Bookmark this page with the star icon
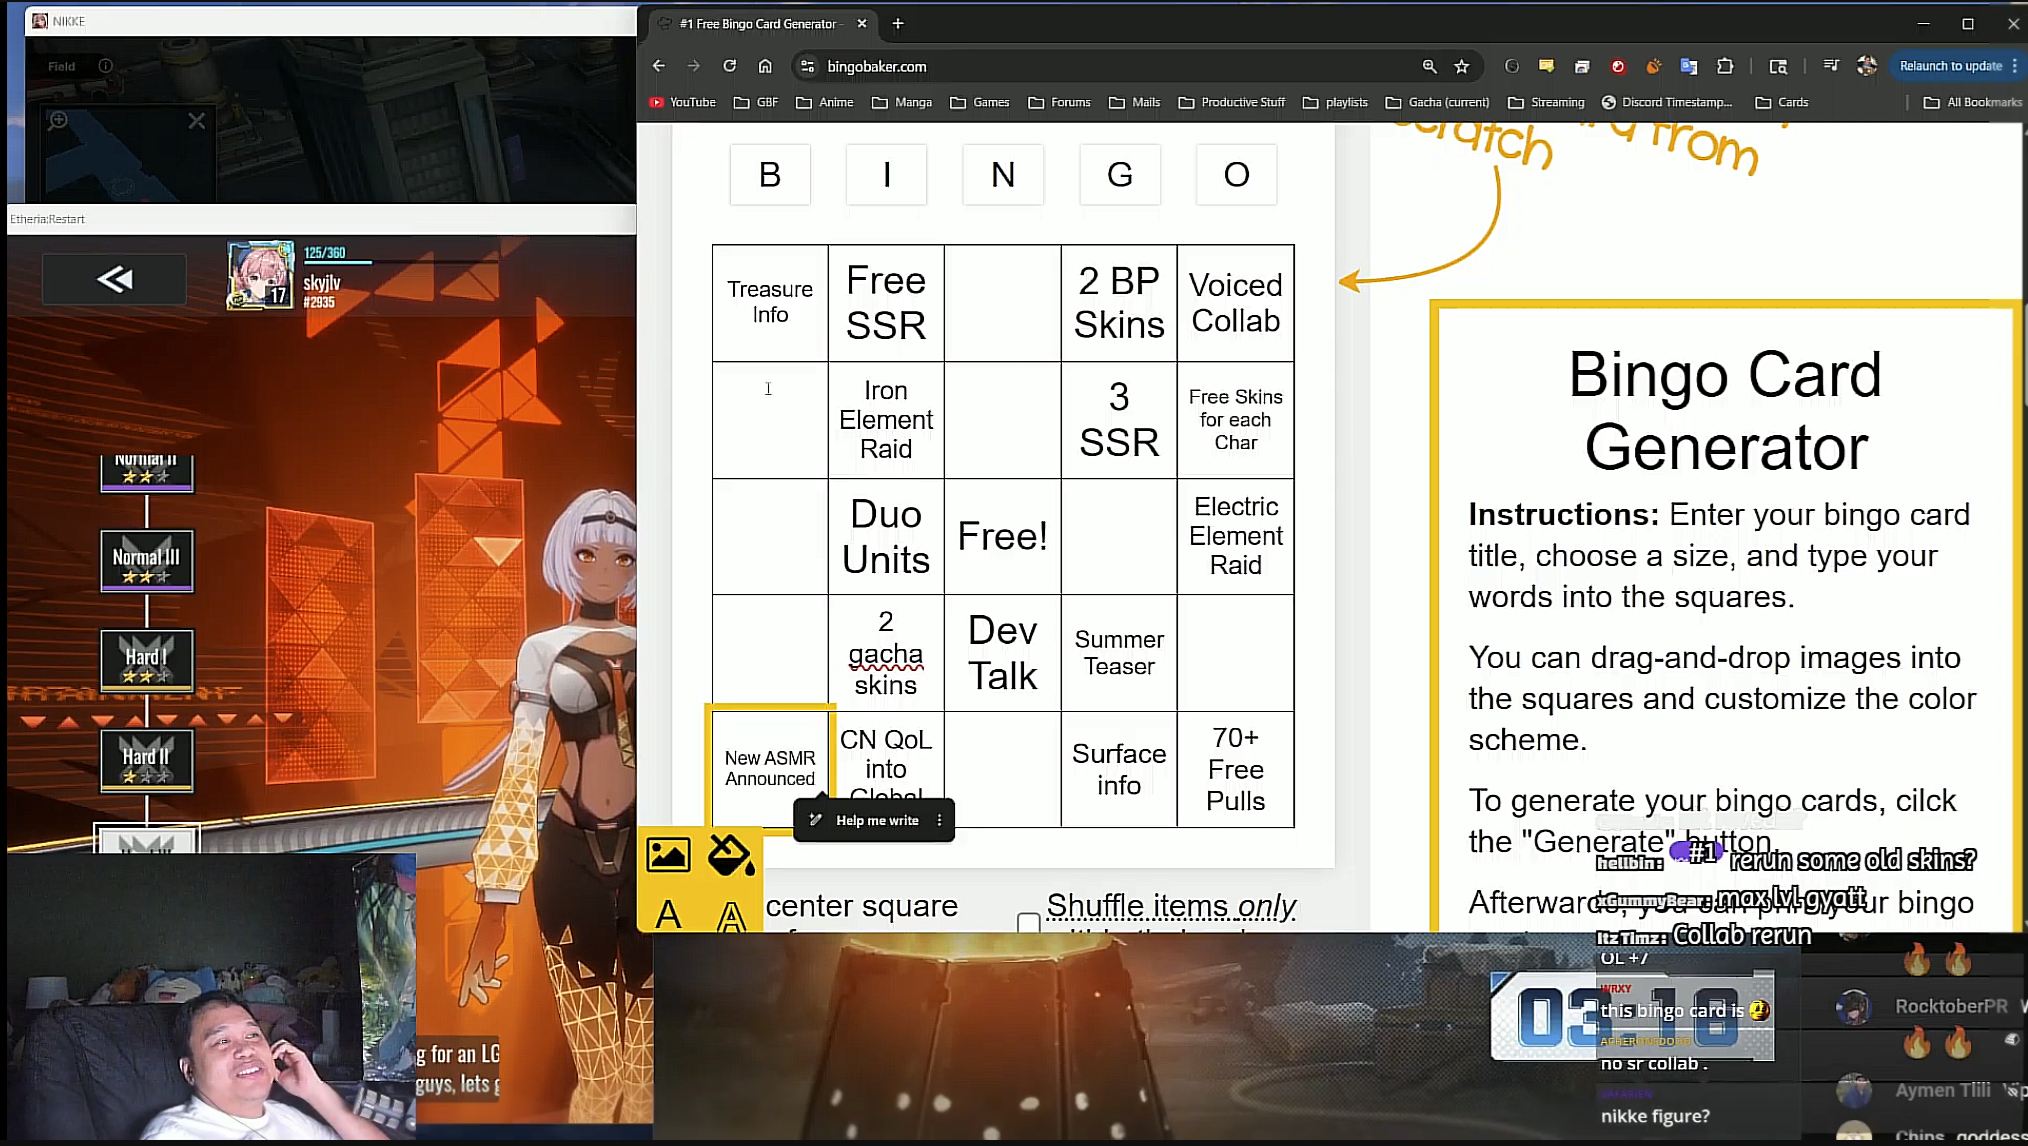Viewport: 2028px width, 1146px height. click(1462, 66)
